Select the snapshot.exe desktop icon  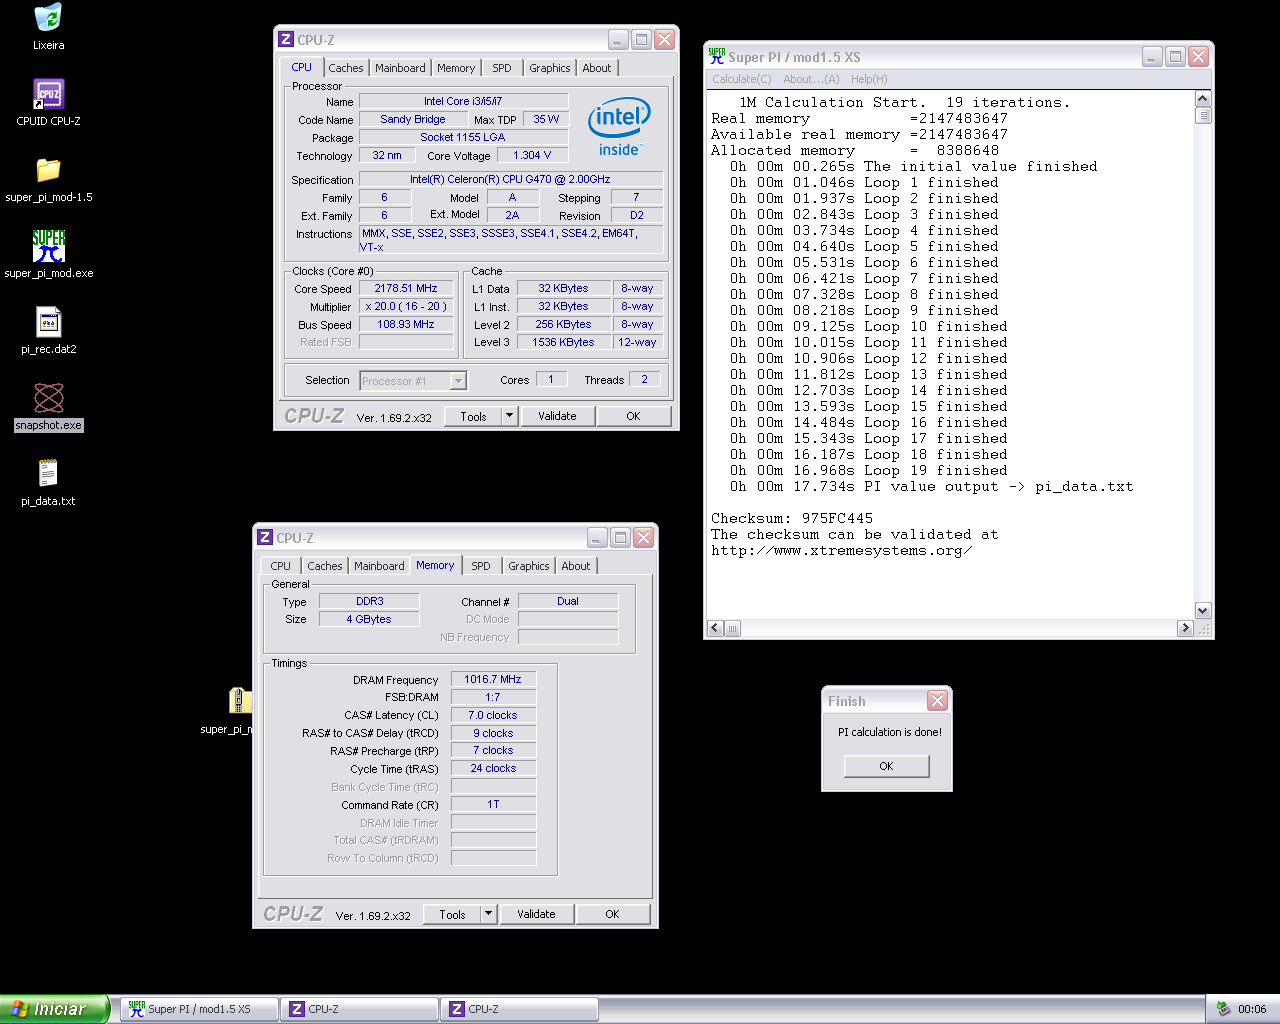click(x=48, y=398)
